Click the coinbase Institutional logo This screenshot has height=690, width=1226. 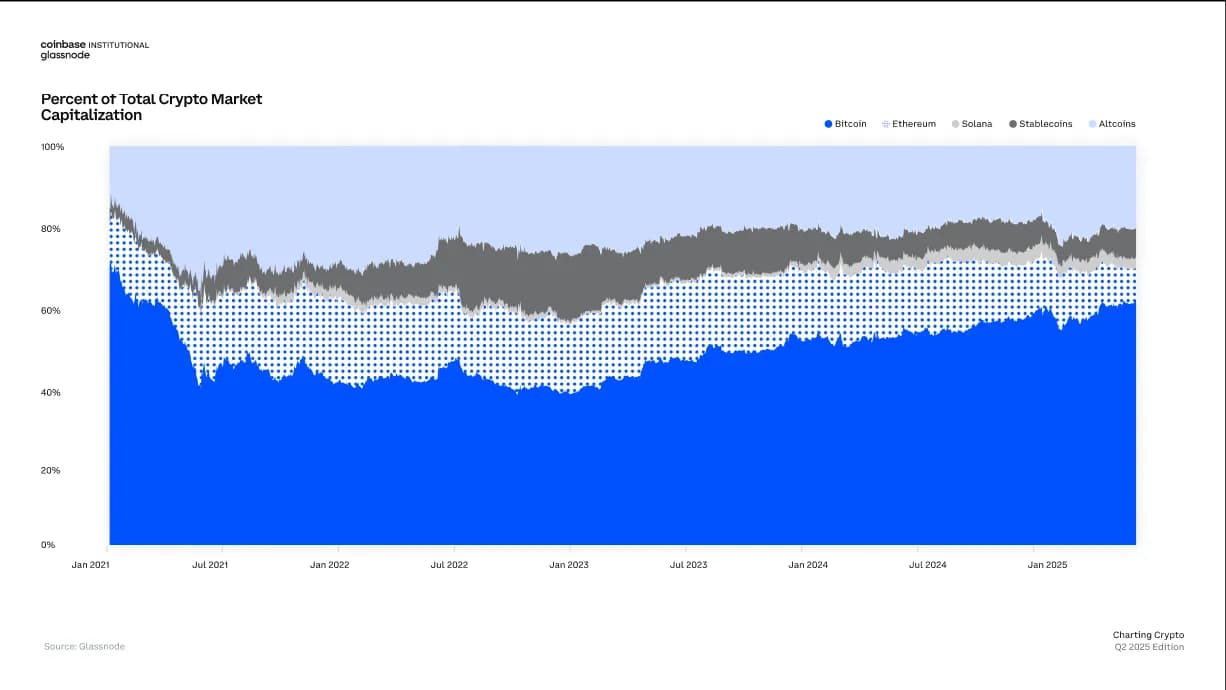94,45
